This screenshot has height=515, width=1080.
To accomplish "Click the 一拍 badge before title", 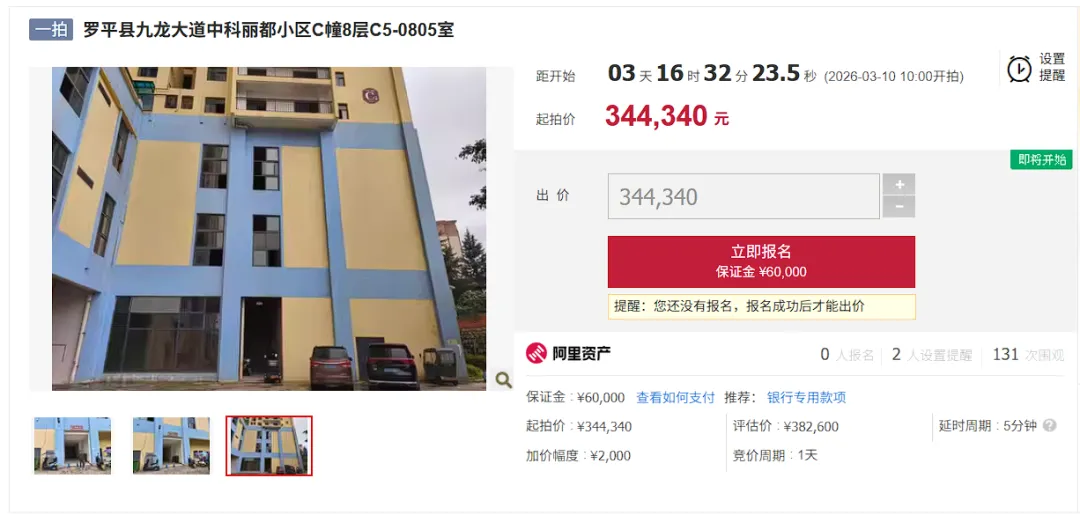I will [x=51, y=30].
